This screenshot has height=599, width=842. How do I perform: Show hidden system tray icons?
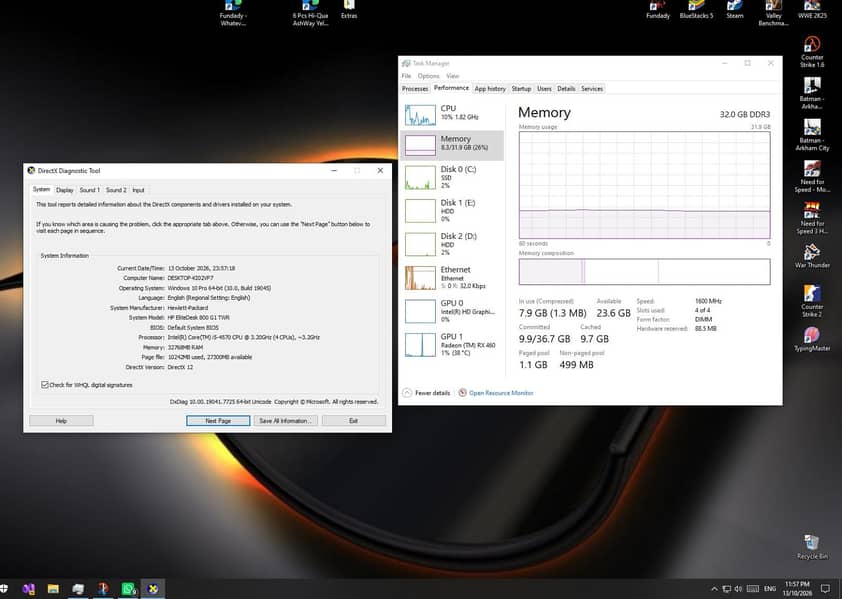pyautogui.click(x=714, y=589)
